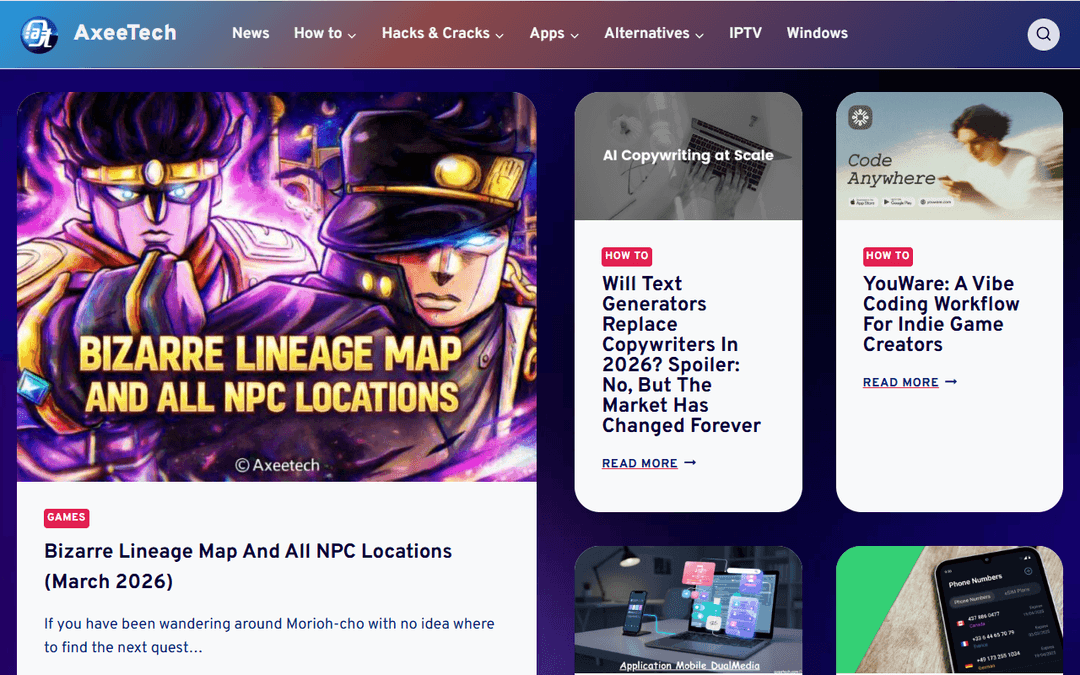Screen dimensions: 1080x675
Task: Open YouWare Vibe Coding Workflow title
Action: coord(941,314)
